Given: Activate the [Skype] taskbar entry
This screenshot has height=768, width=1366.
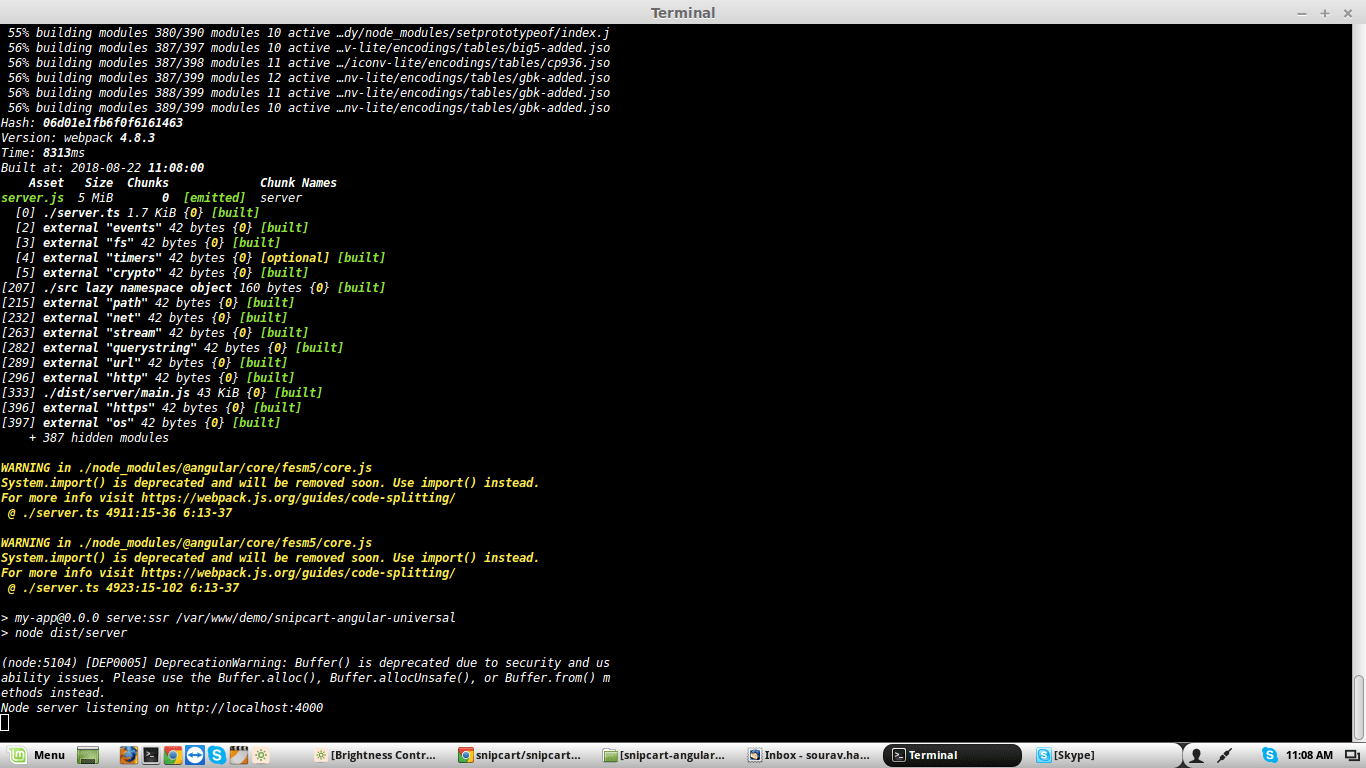Looking at the screenshot, I should tap(1068, 755).
